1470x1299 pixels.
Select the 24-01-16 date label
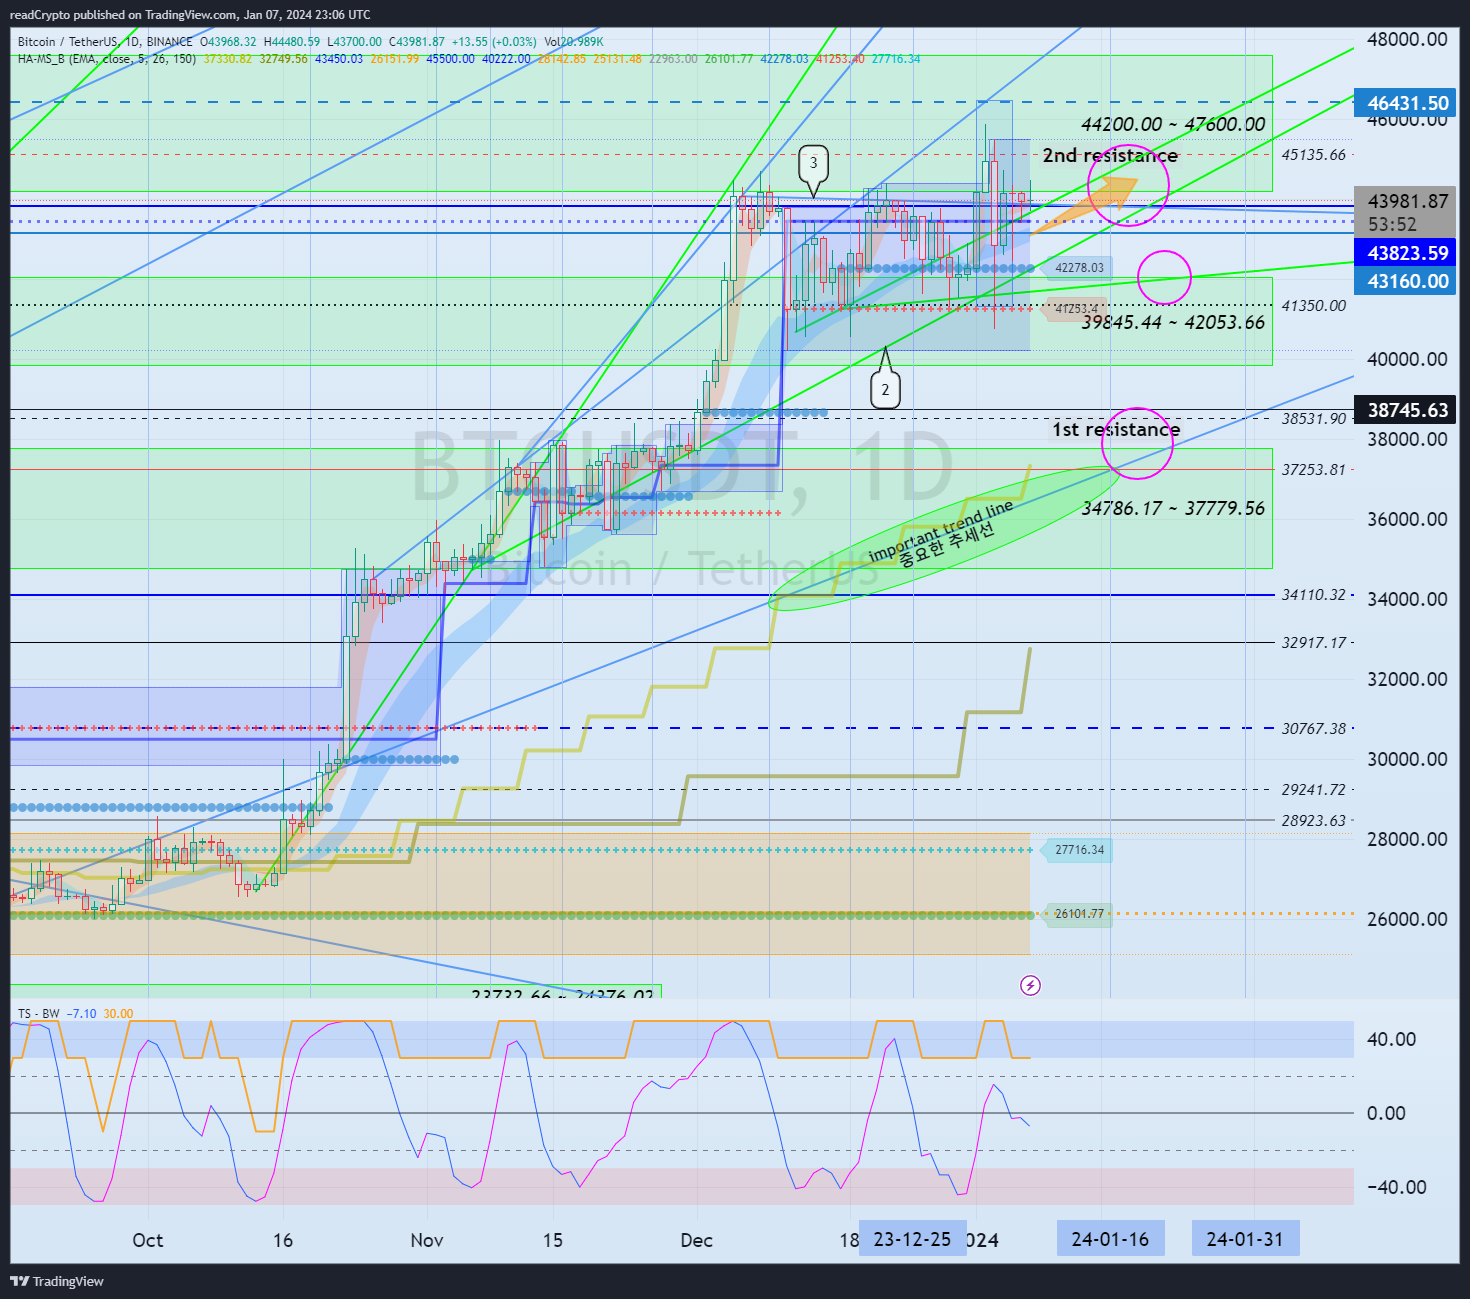click(1110, 1239)
